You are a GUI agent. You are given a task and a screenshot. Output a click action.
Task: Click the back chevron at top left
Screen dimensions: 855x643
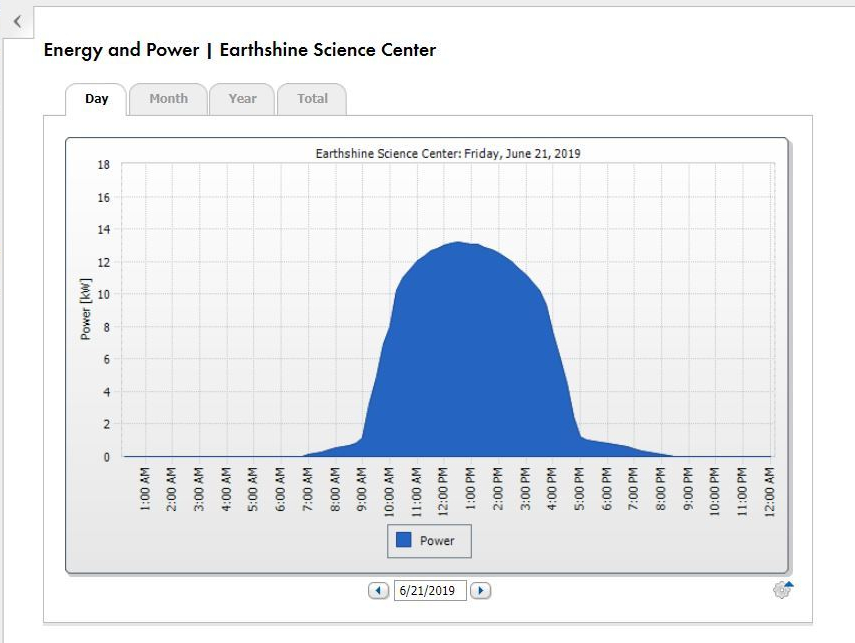(17, 21)
